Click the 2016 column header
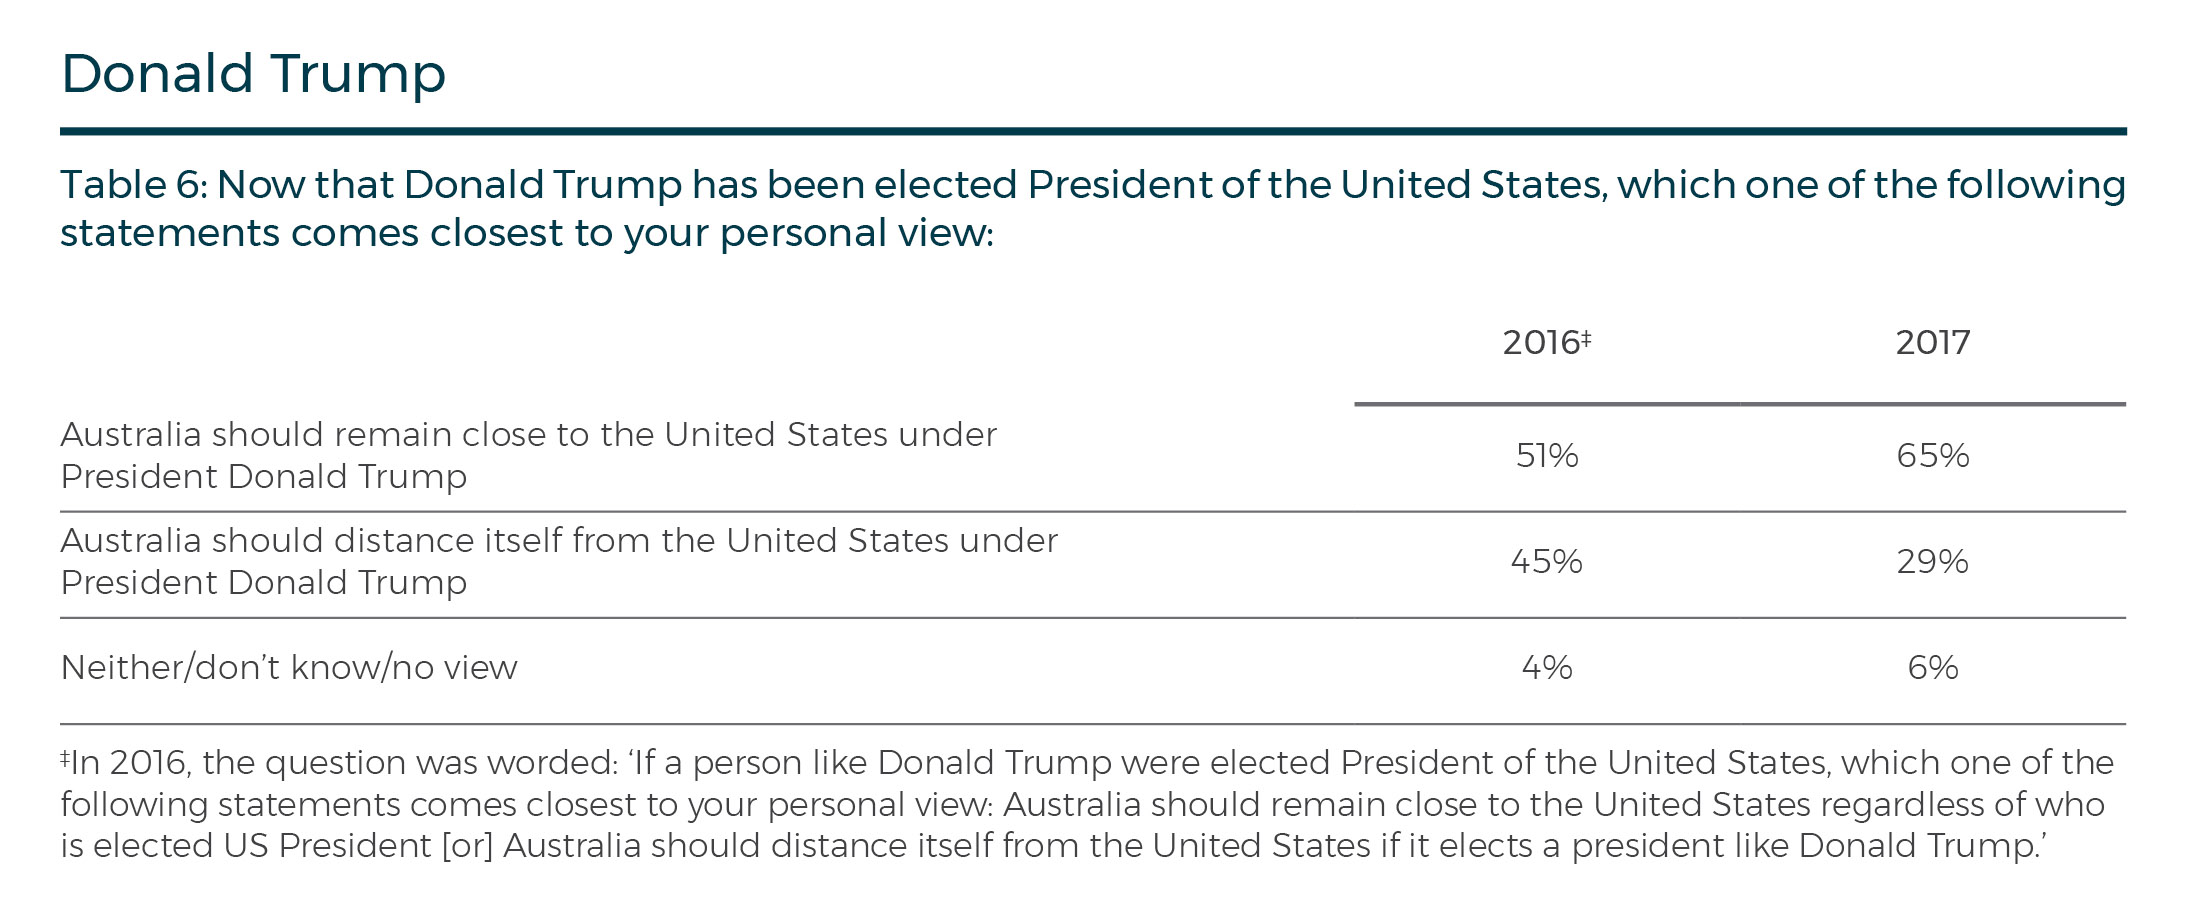The width and height of the screenshot is (2185, 919). tap(1539, 343)
